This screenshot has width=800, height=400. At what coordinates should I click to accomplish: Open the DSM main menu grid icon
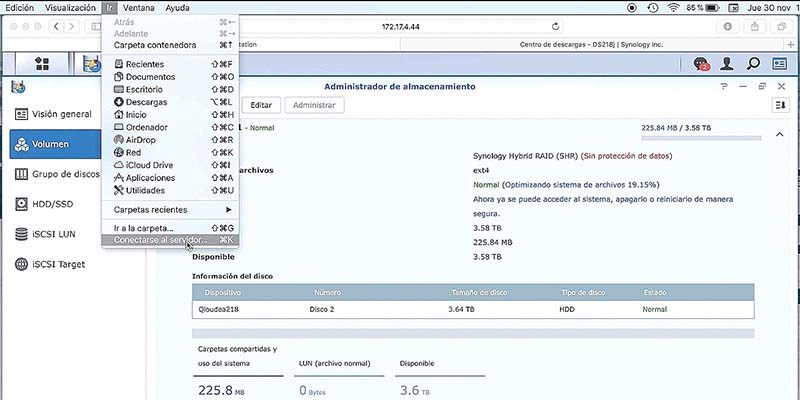42,64
